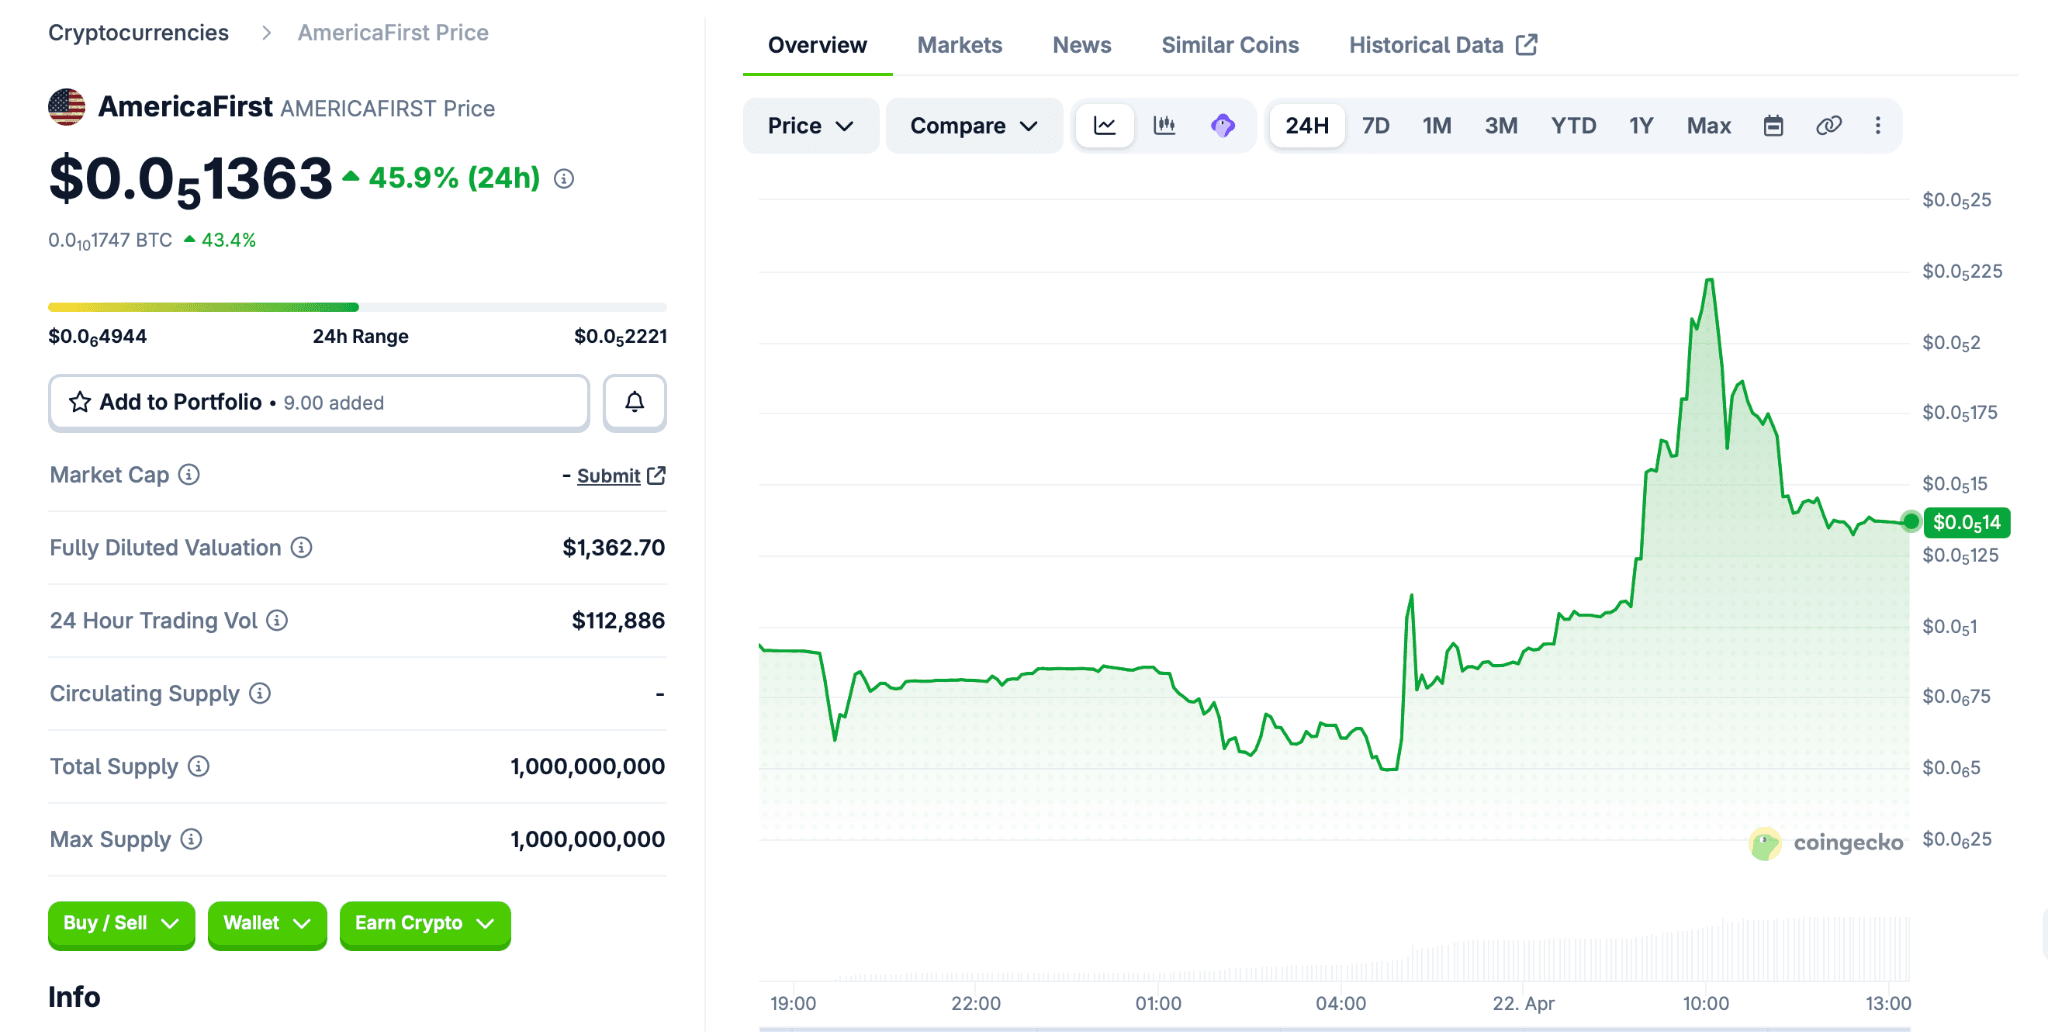This screenshot has height=1032, width=2048.
Task: Click the purple gem chart icon
Action: [1222, 126]
